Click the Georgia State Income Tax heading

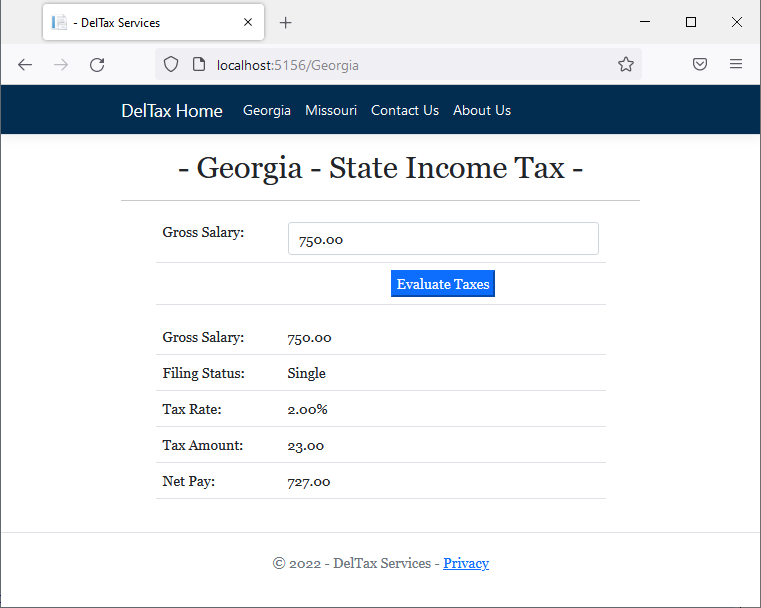(x=380, y=168)
